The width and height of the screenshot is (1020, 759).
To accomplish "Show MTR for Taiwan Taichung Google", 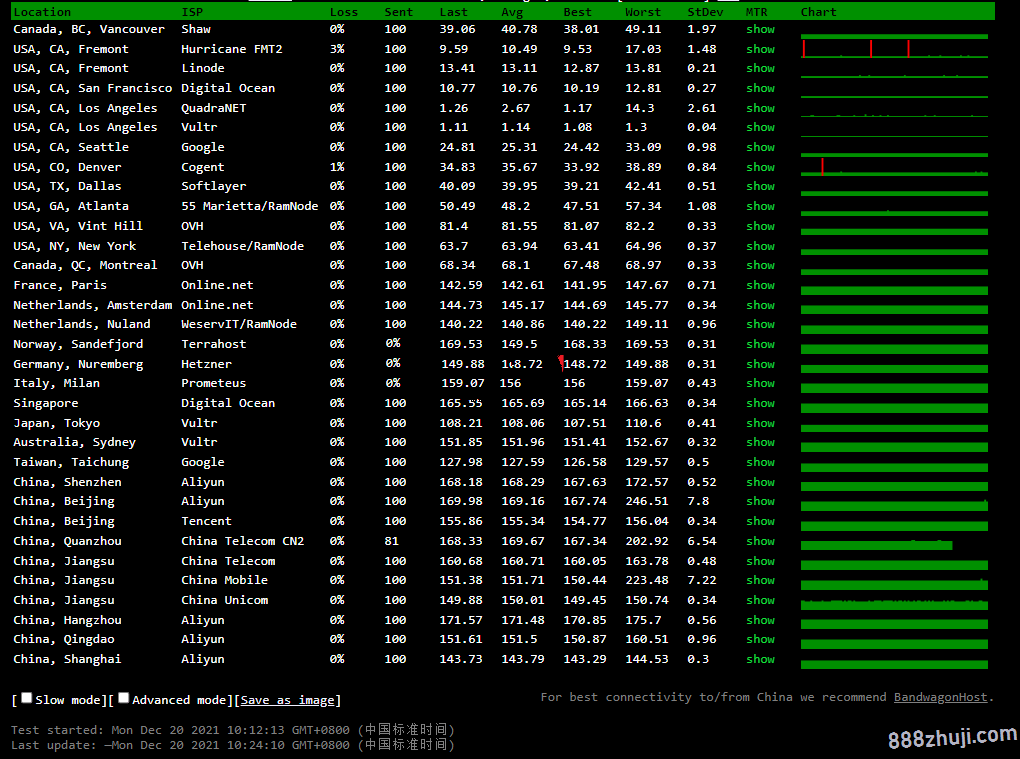I will coord(760,462).
